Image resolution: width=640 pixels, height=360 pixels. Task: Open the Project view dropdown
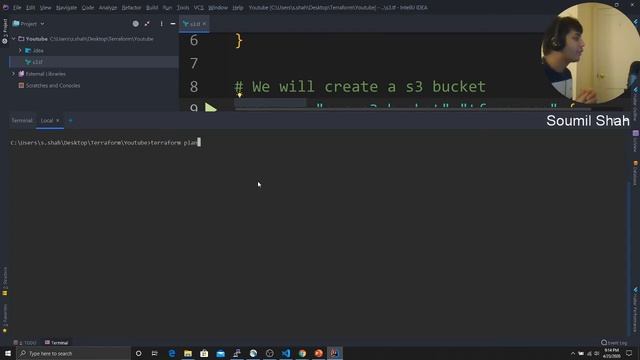[29, 24]
